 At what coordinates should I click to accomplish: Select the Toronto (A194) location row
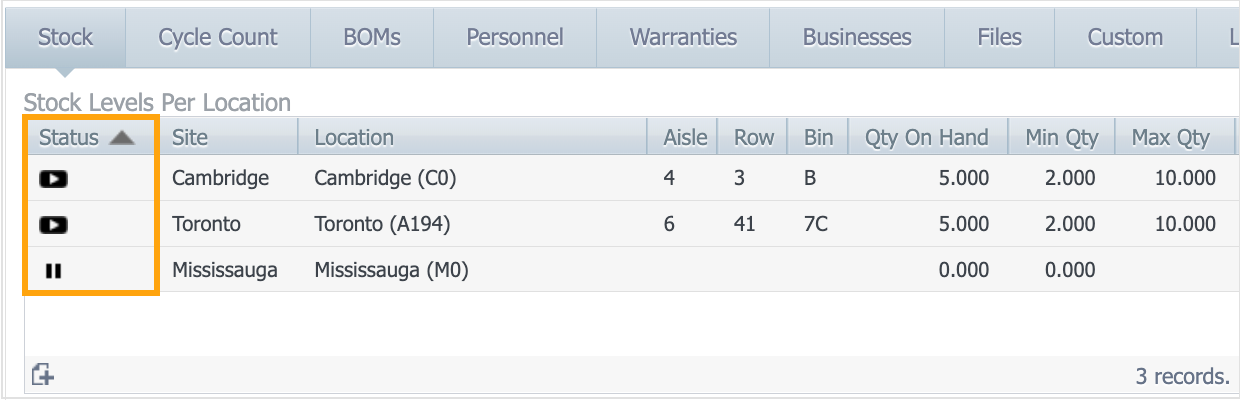tap(382, 225)
